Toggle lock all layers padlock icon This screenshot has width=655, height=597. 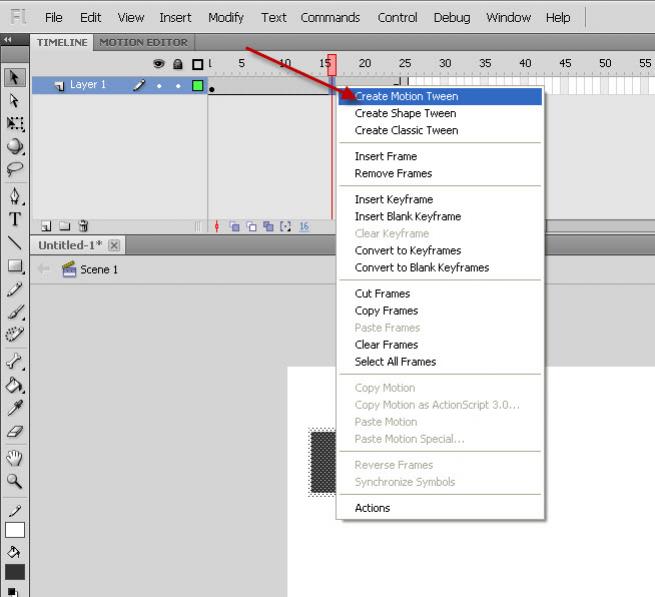pyautogui.click(x=178, y=64)
